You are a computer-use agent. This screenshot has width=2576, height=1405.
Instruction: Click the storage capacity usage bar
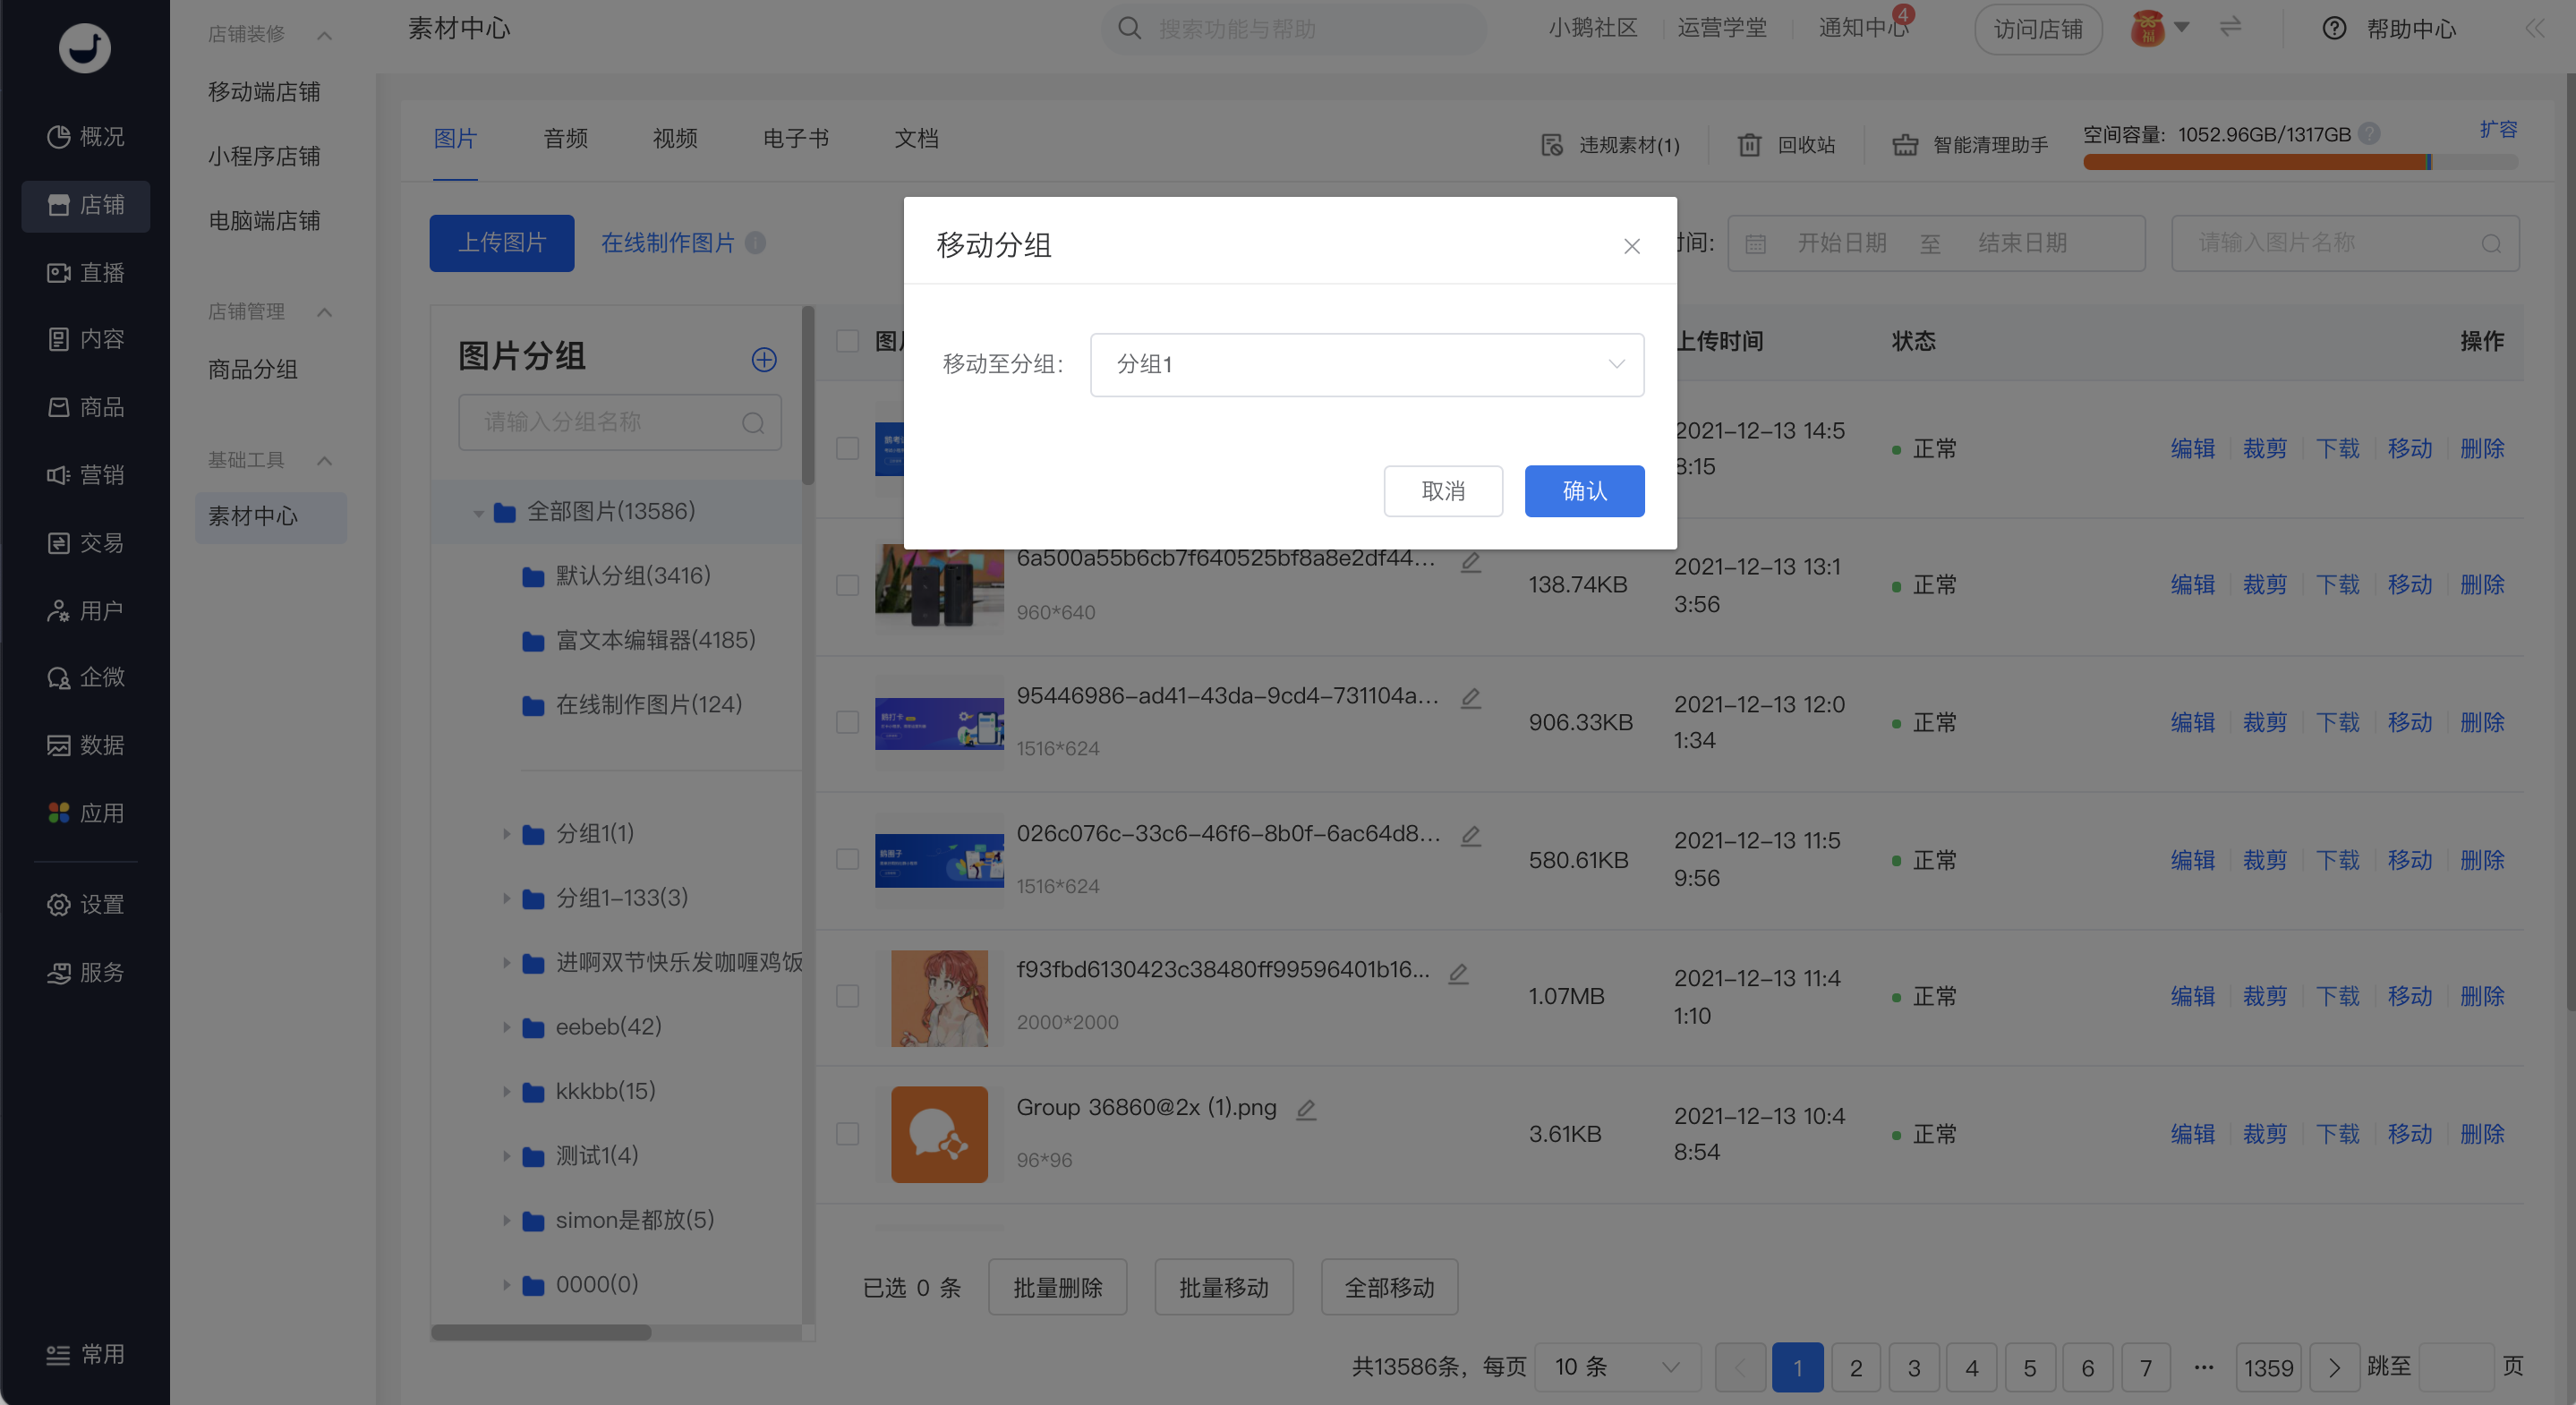coord(2300,162)
